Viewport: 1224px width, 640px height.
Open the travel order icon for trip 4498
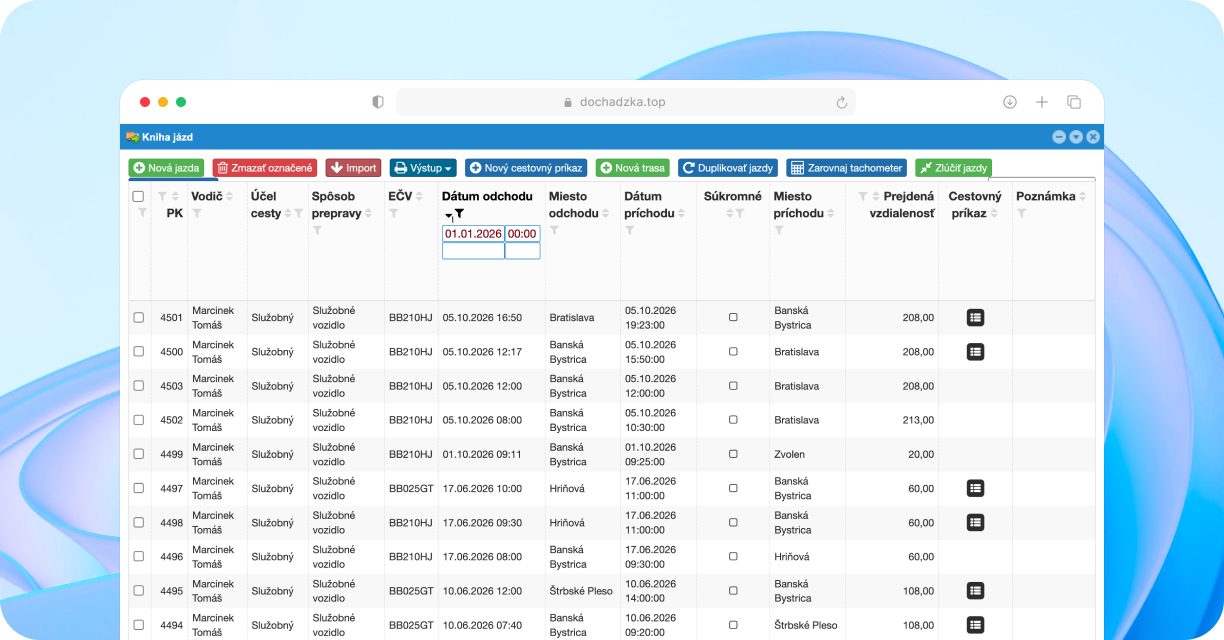[976, 522]
